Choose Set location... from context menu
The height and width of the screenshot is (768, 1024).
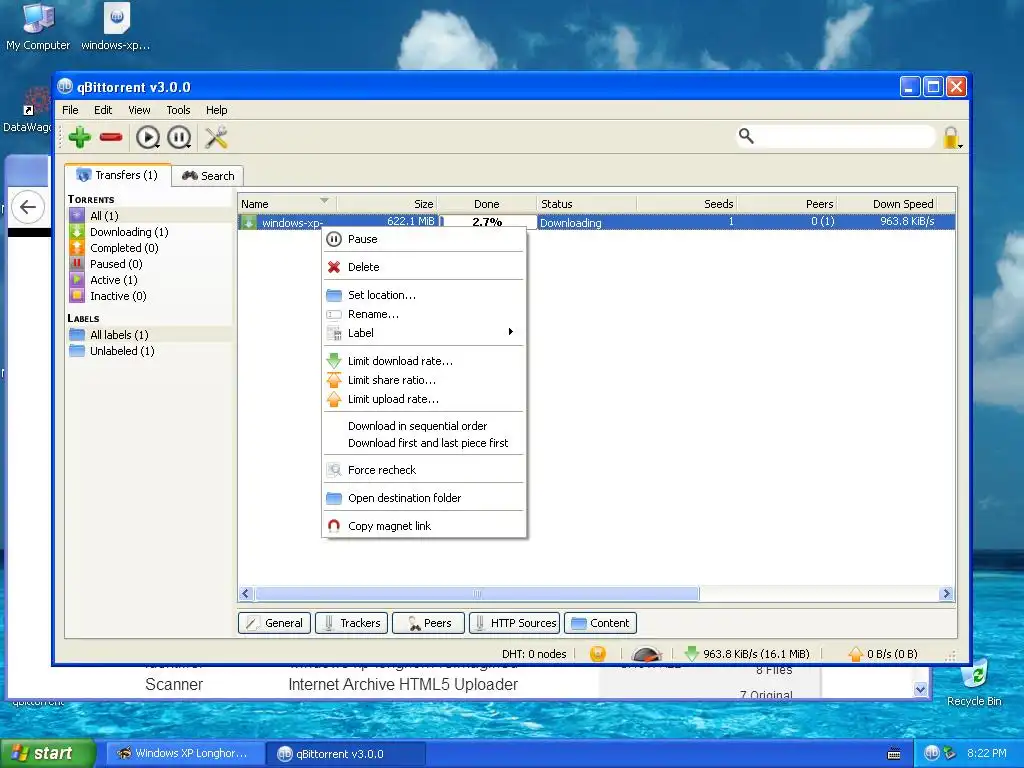click(x=424, y=295)
